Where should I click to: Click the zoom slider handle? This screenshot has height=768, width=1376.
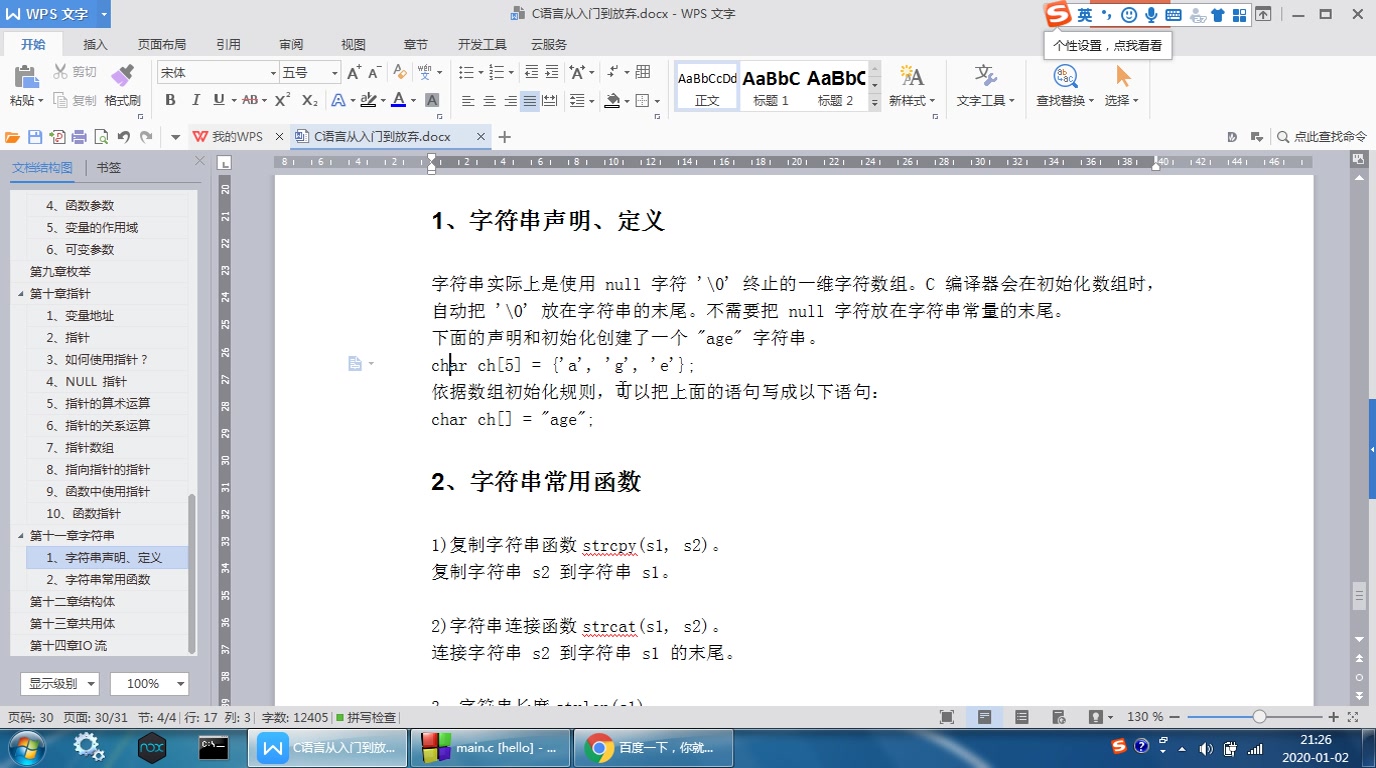pyautogui.click(x=1259, y=717)
